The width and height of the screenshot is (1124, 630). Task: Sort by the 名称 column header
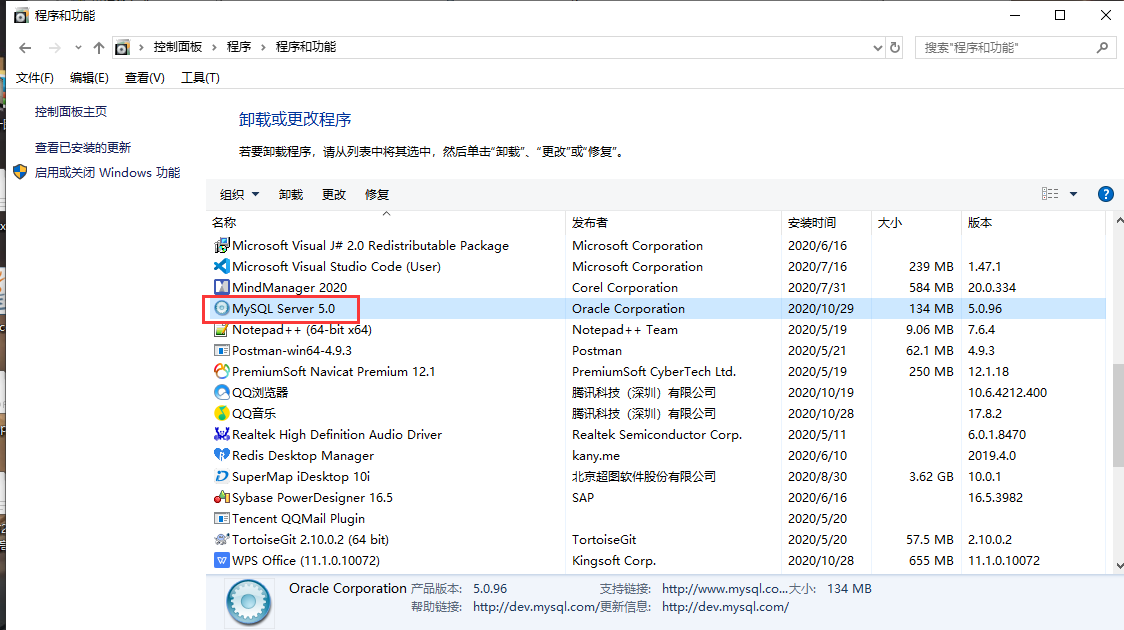(x=386, y=222)
